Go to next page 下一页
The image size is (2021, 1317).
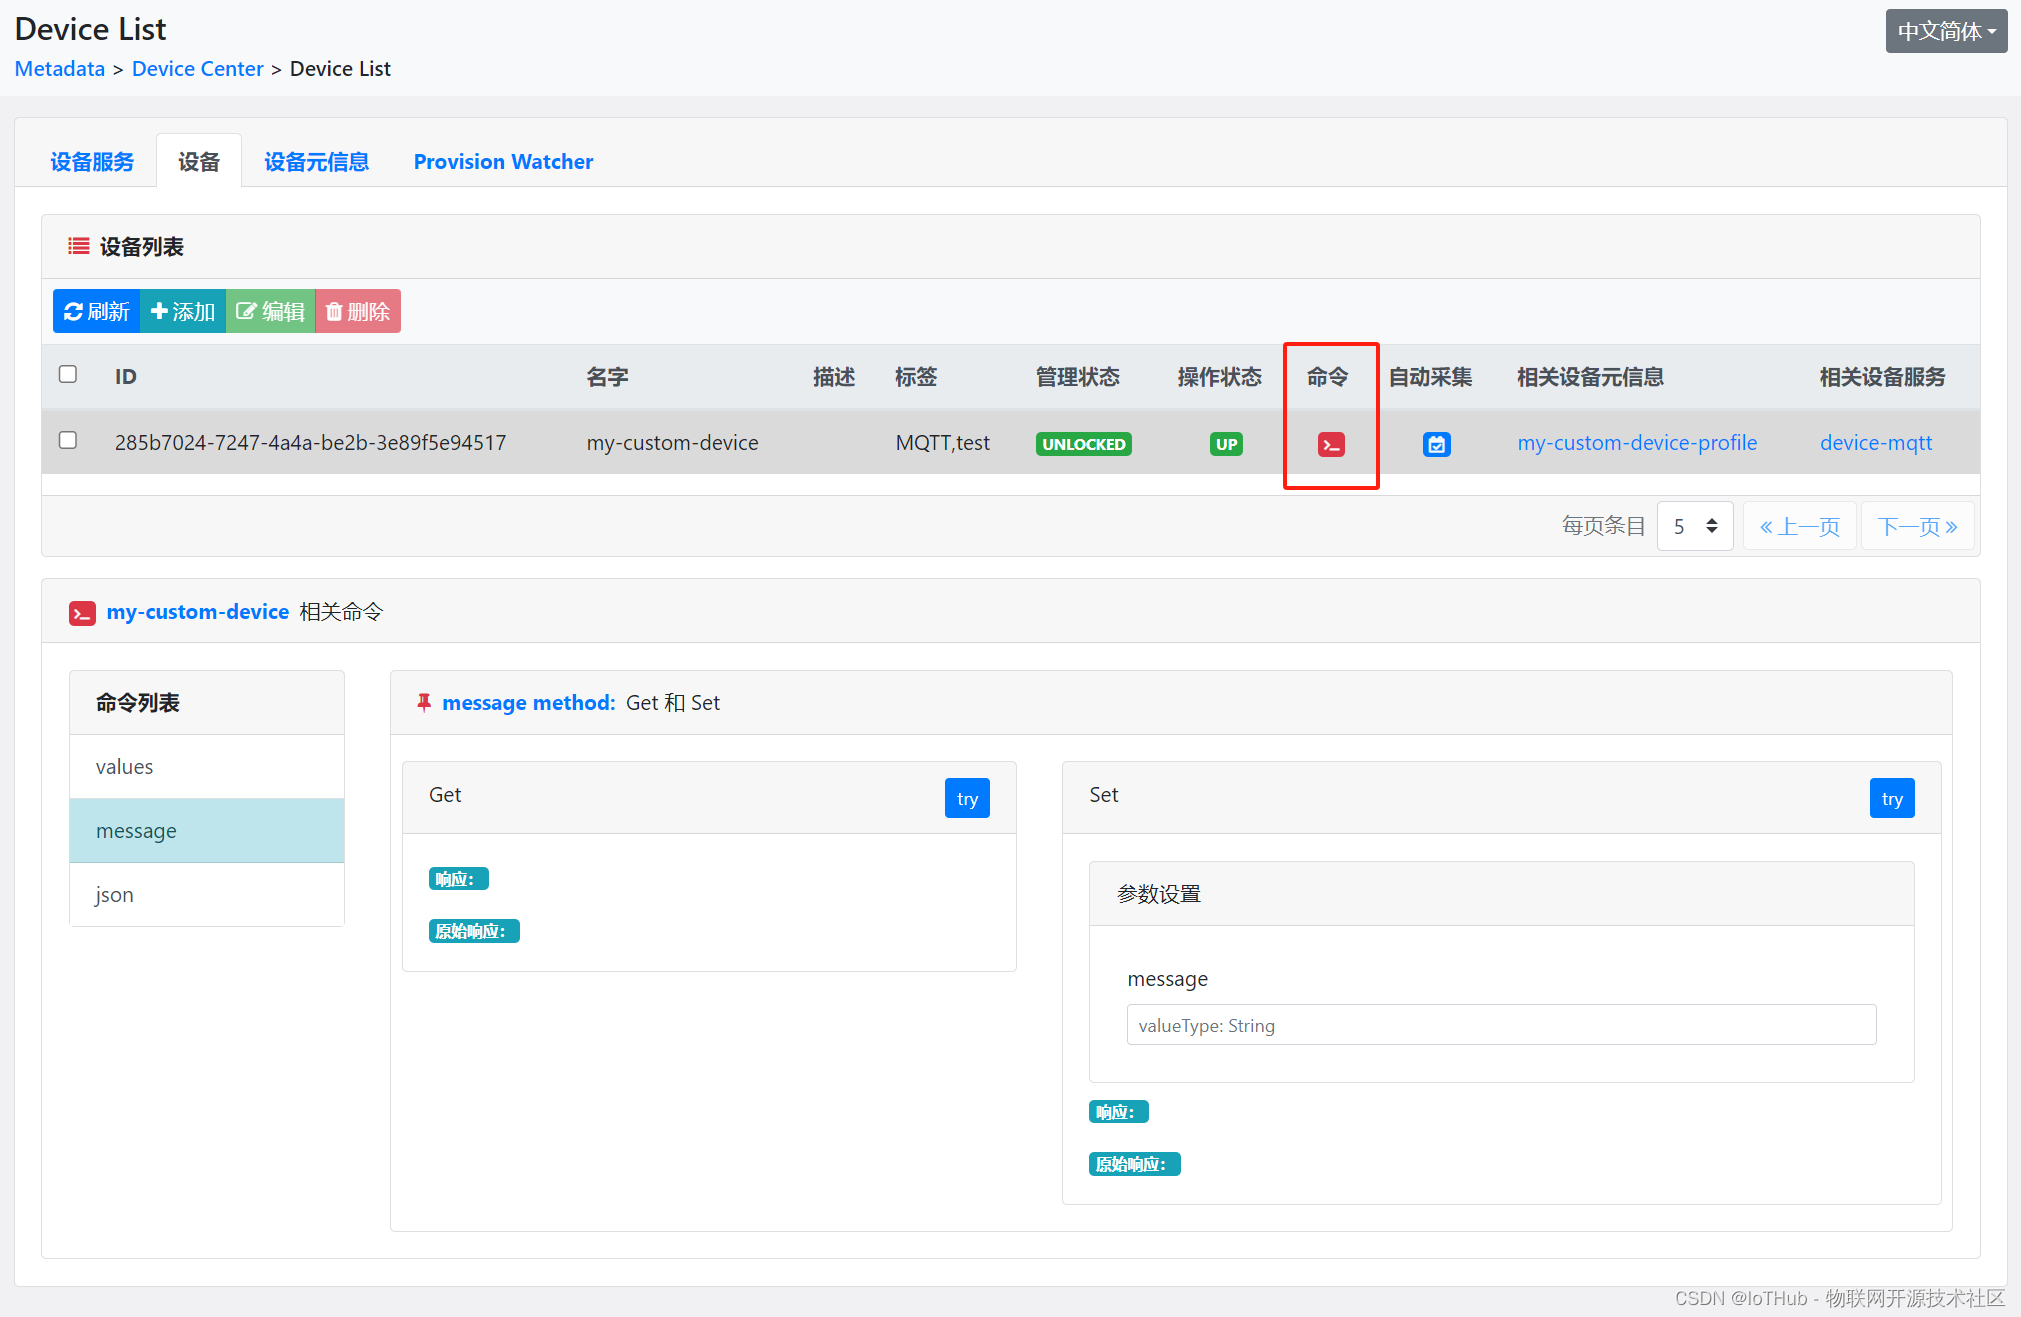coord(1917,526)
